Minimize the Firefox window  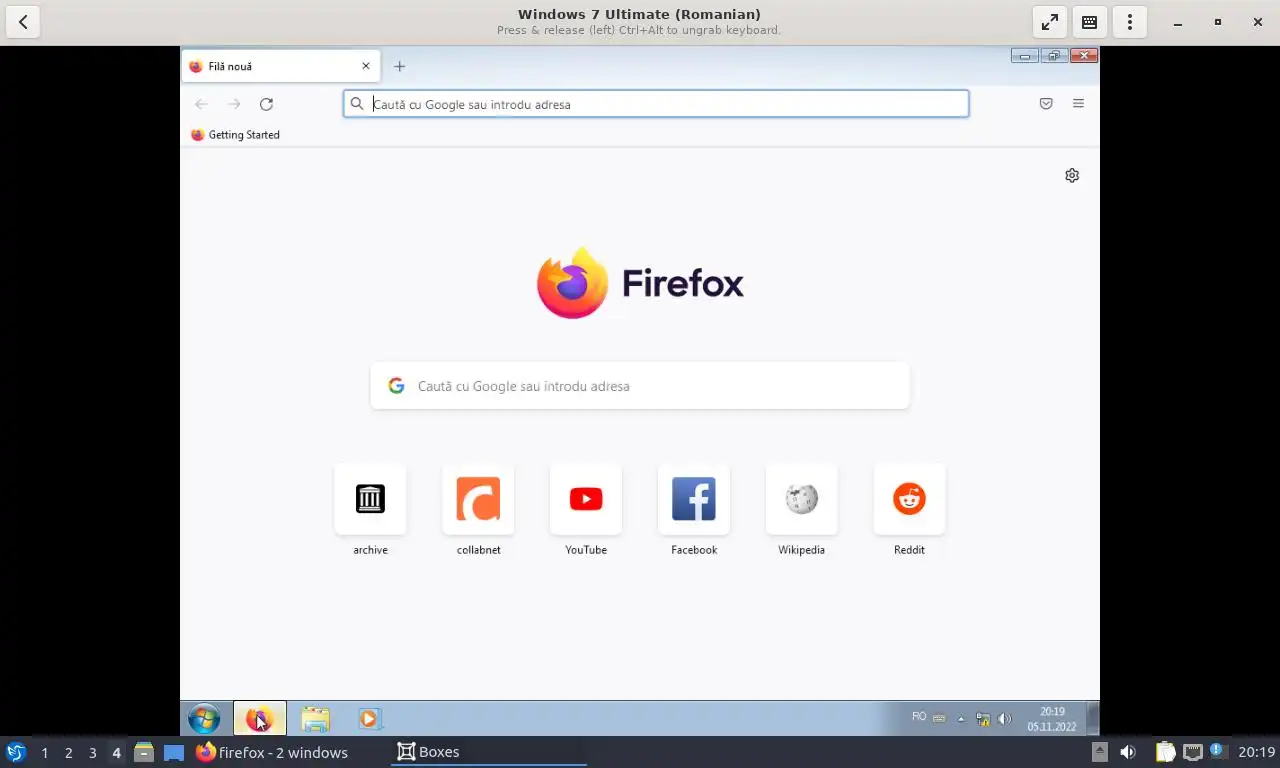[x=1025, y=56]
